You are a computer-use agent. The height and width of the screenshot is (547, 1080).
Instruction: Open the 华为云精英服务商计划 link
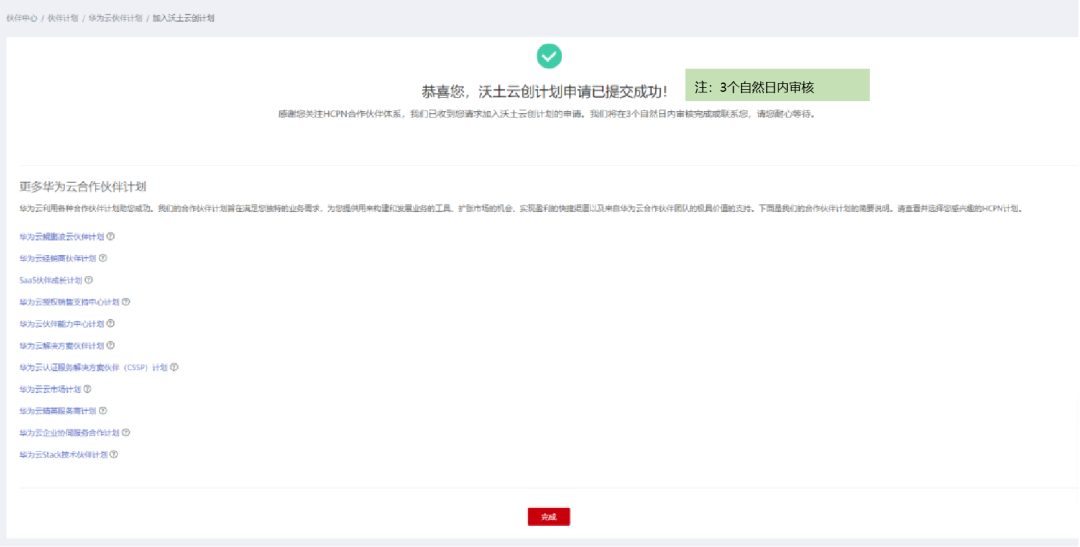pyautogui.click(x=58, y=411)
